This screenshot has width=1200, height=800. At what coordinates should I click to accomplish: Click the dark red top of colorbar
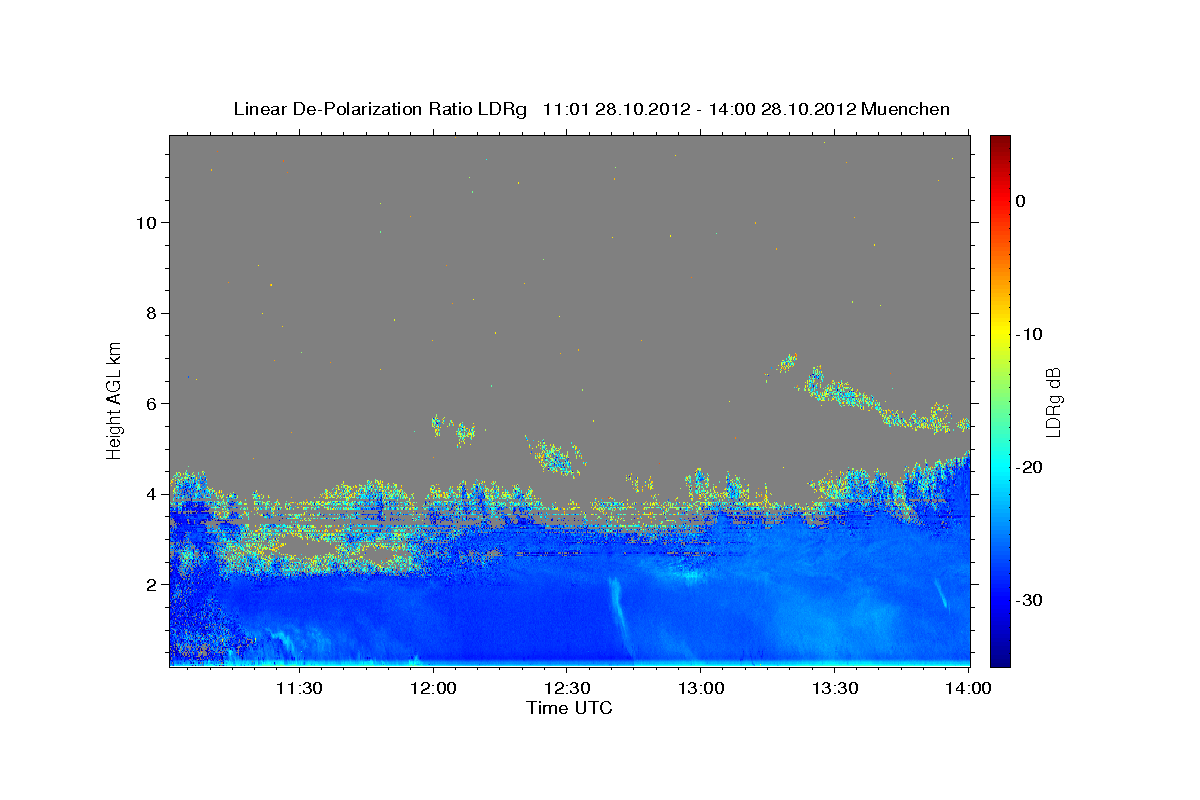point(1000,145)
